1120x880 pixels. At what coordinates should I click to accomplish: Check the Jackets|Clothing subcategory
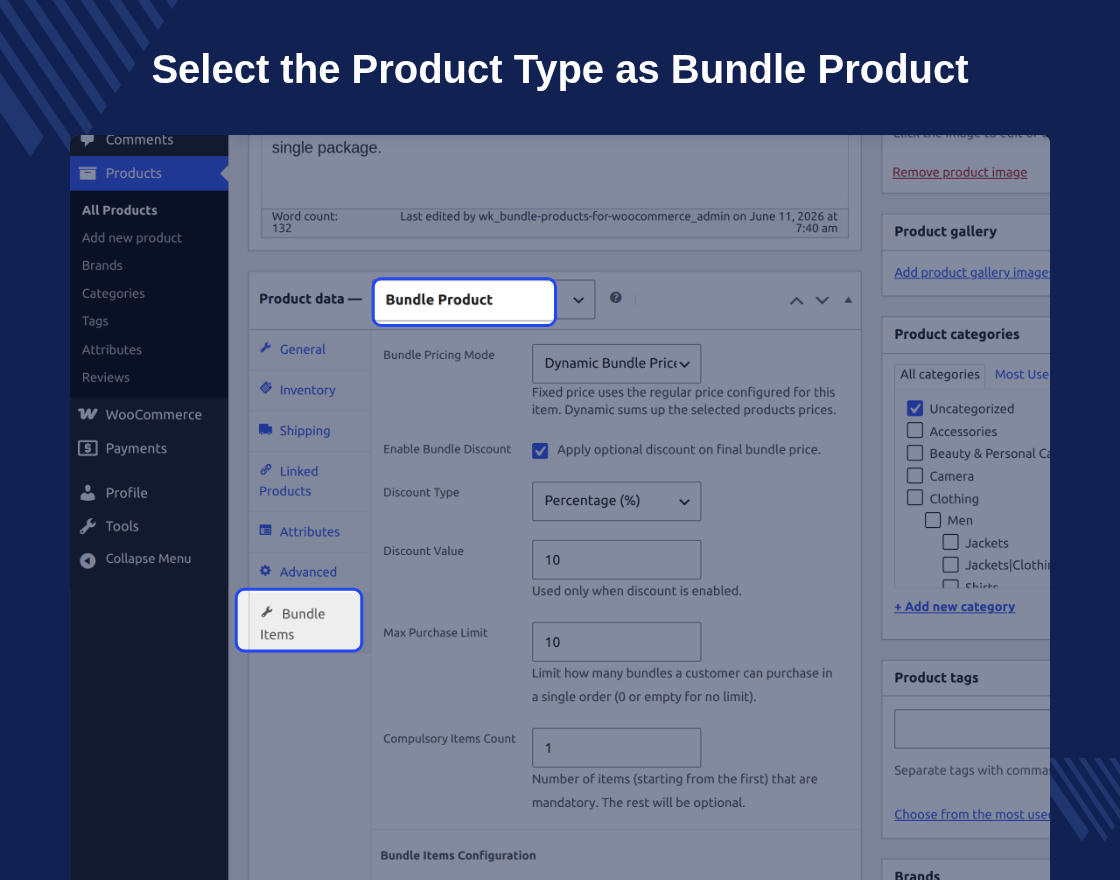(x=951, y=565)
